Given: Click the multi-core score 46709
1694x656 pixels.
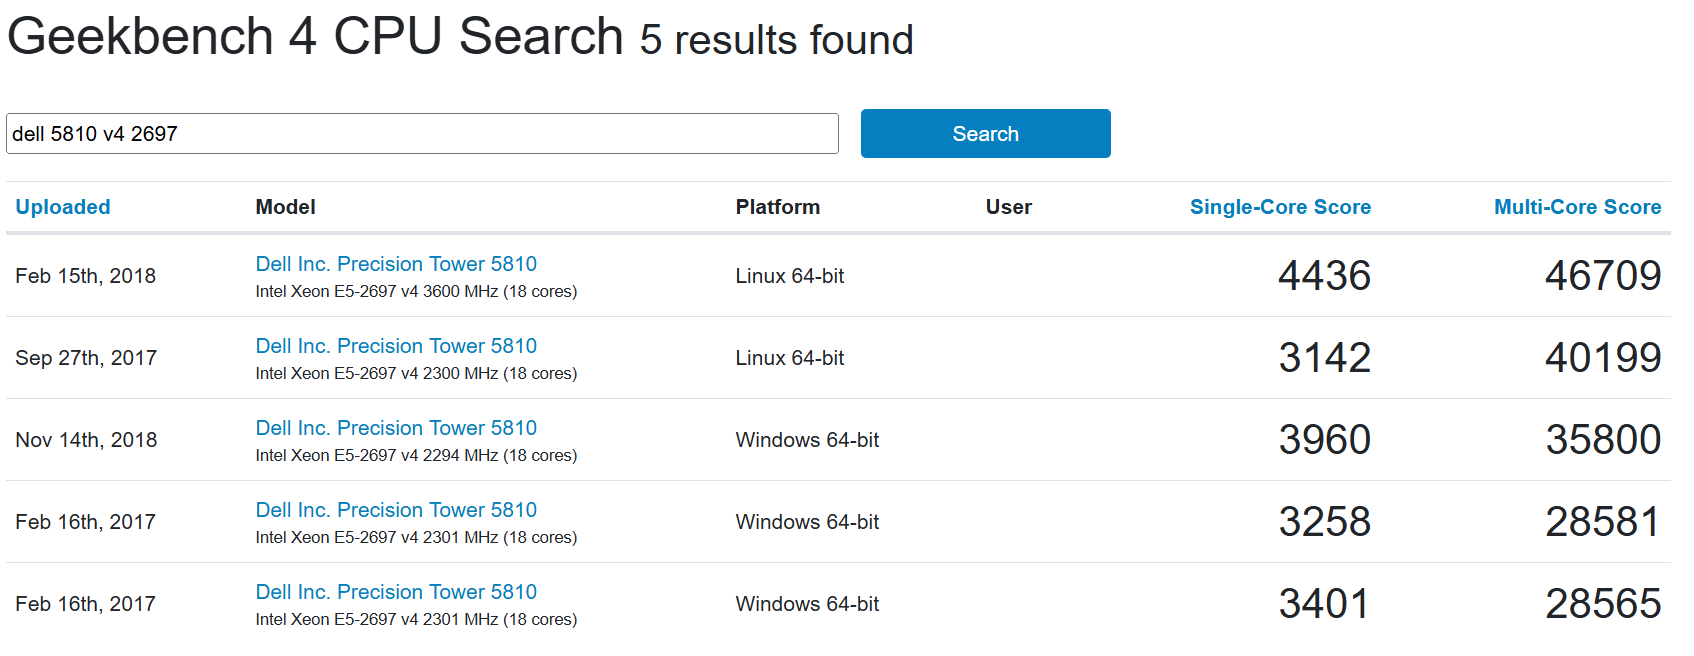Looking at the screenshot, I should pyautogui.click(x=1603, y=276).
